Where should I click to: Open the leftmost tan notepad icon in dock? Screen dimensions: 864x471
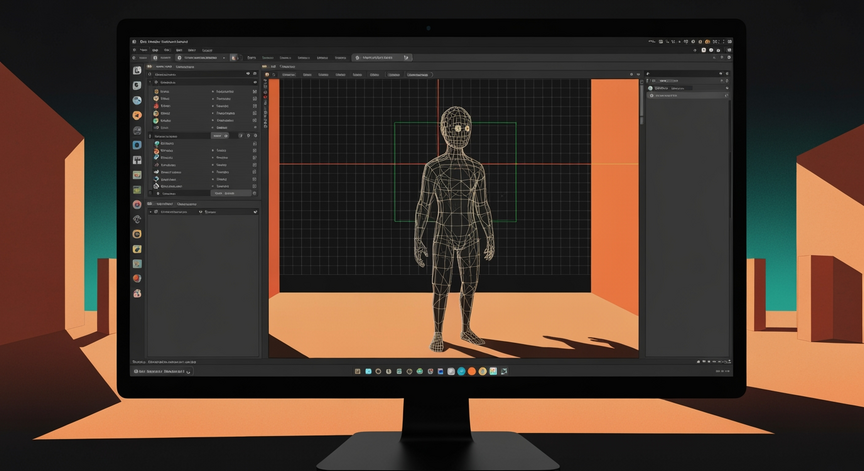point(358,371)
